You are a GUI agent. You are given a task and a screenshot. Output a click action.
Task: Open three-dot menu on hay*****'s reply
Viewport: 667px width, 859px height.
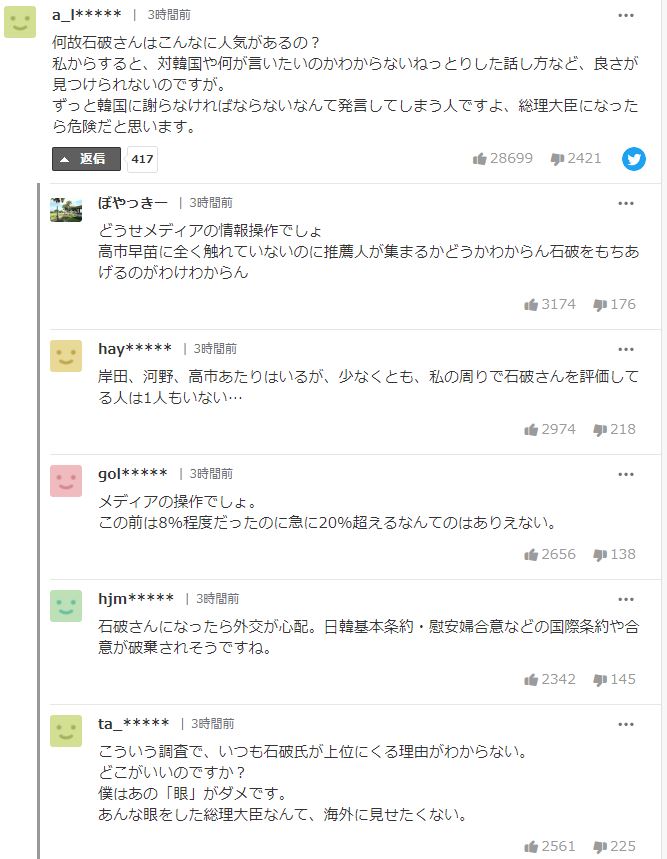(x=626, y=349)
